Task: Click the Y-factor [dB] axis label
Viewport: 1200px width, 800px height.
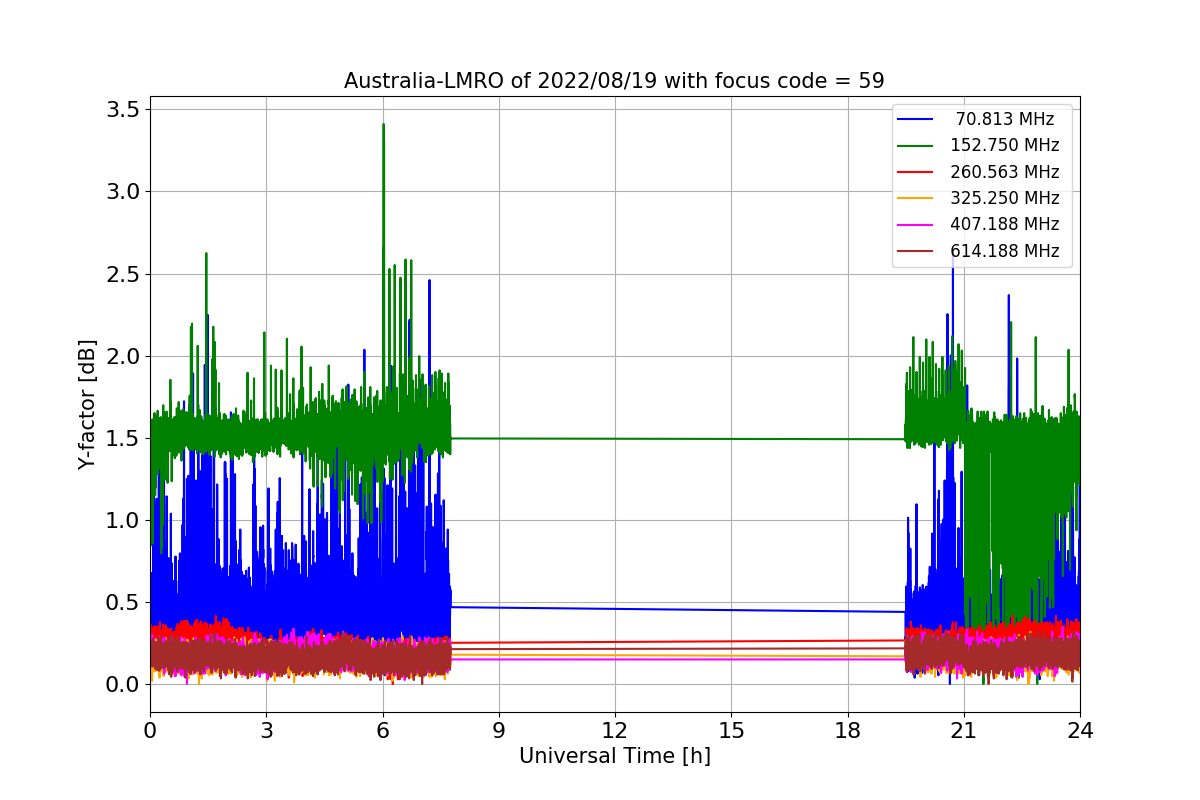Action: coord(88,405)
